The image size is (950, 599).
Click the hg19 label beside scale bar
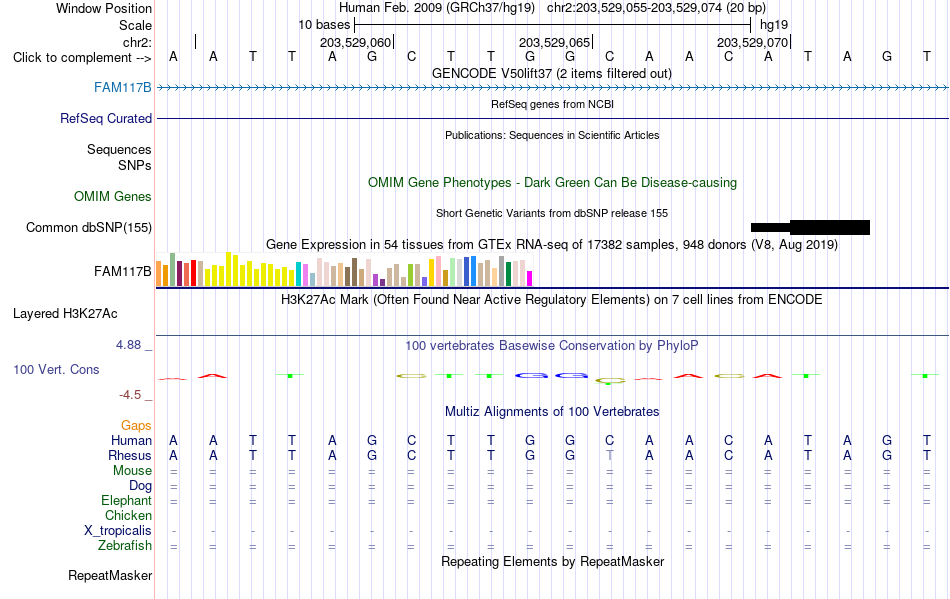pyautogui.click(x=774, y=25)
